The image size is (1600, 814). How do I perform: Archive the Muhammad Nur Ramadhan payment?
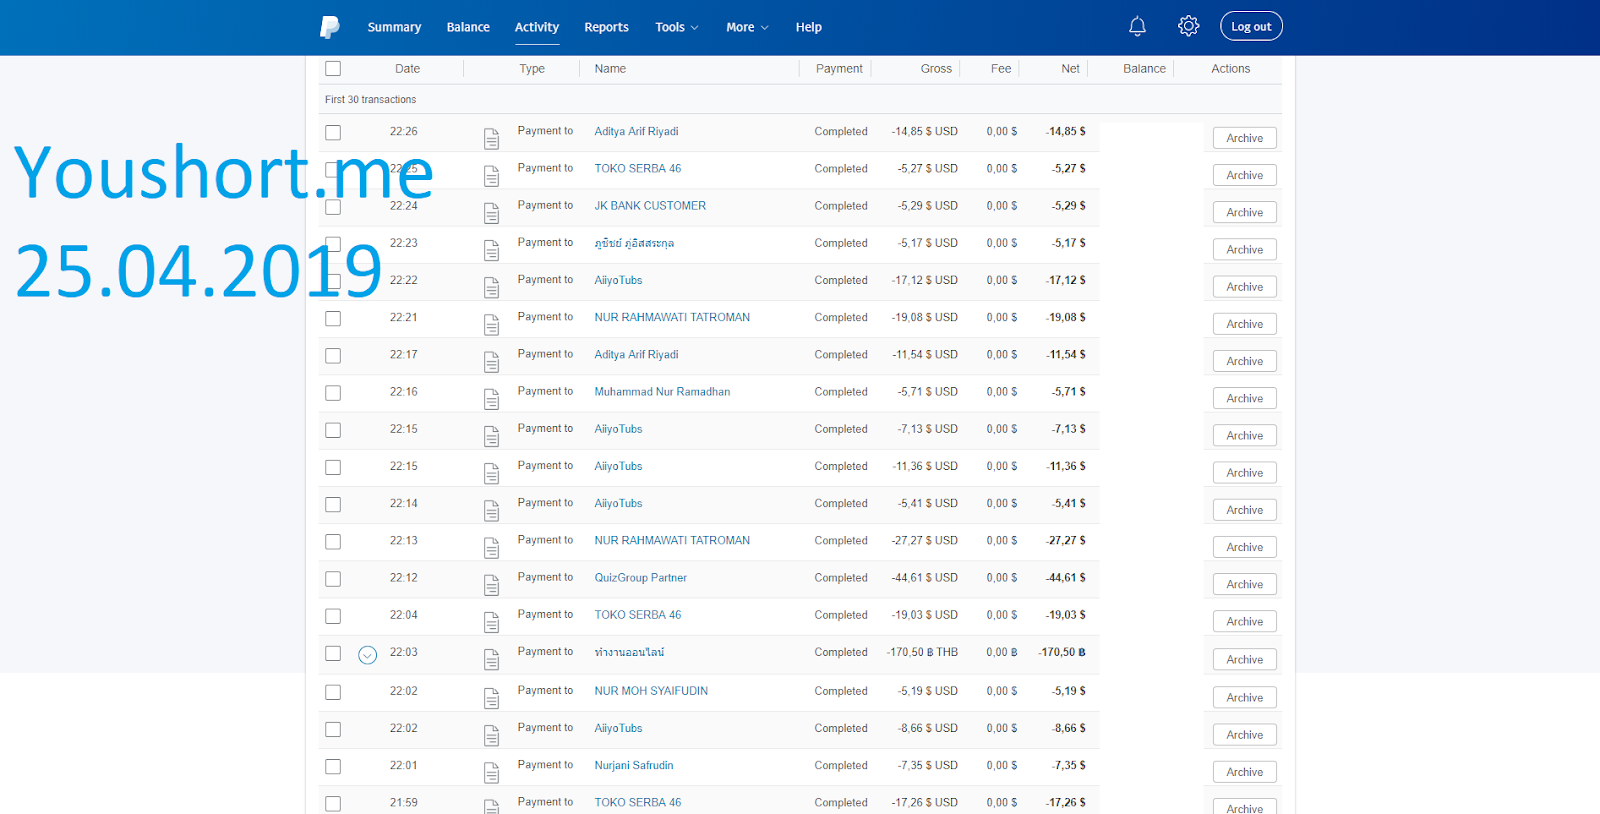[x=1244, y=398]
